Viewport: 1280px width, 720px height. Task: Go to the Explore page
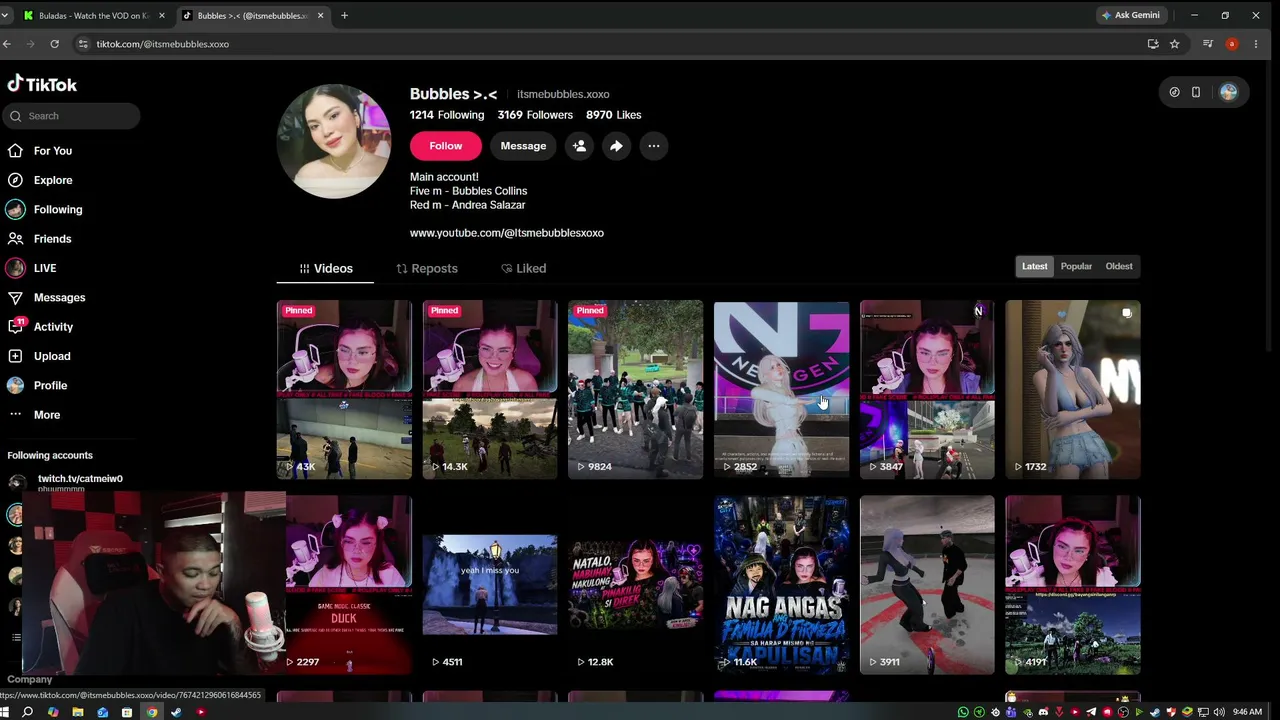click(40, 180)
